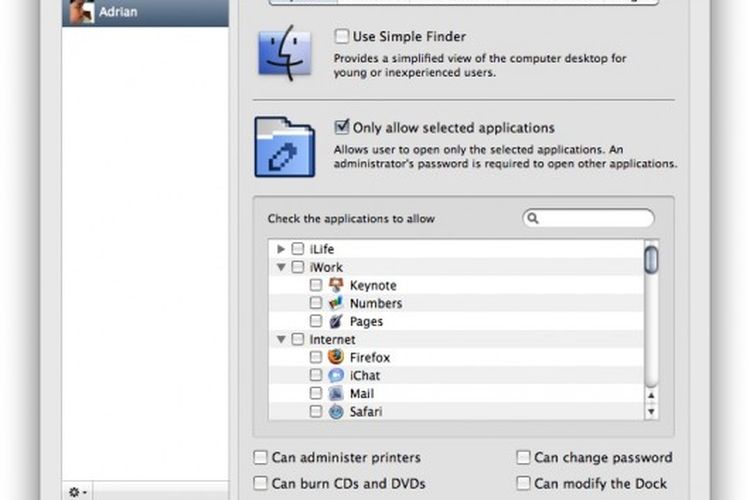Screen dimensions: 750x500
Task: Click the Safari app icon
Action: click(336, 411)
